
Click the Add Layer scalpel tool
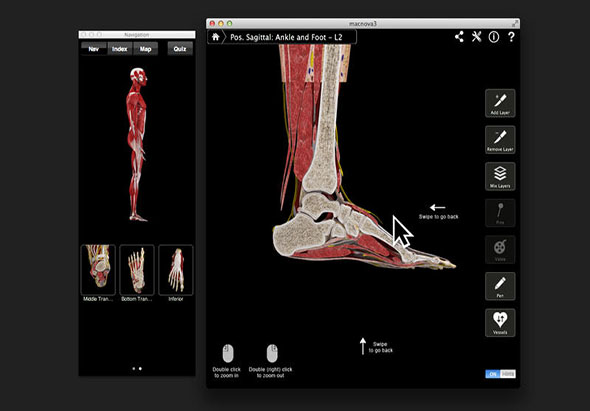coord(500,103)
